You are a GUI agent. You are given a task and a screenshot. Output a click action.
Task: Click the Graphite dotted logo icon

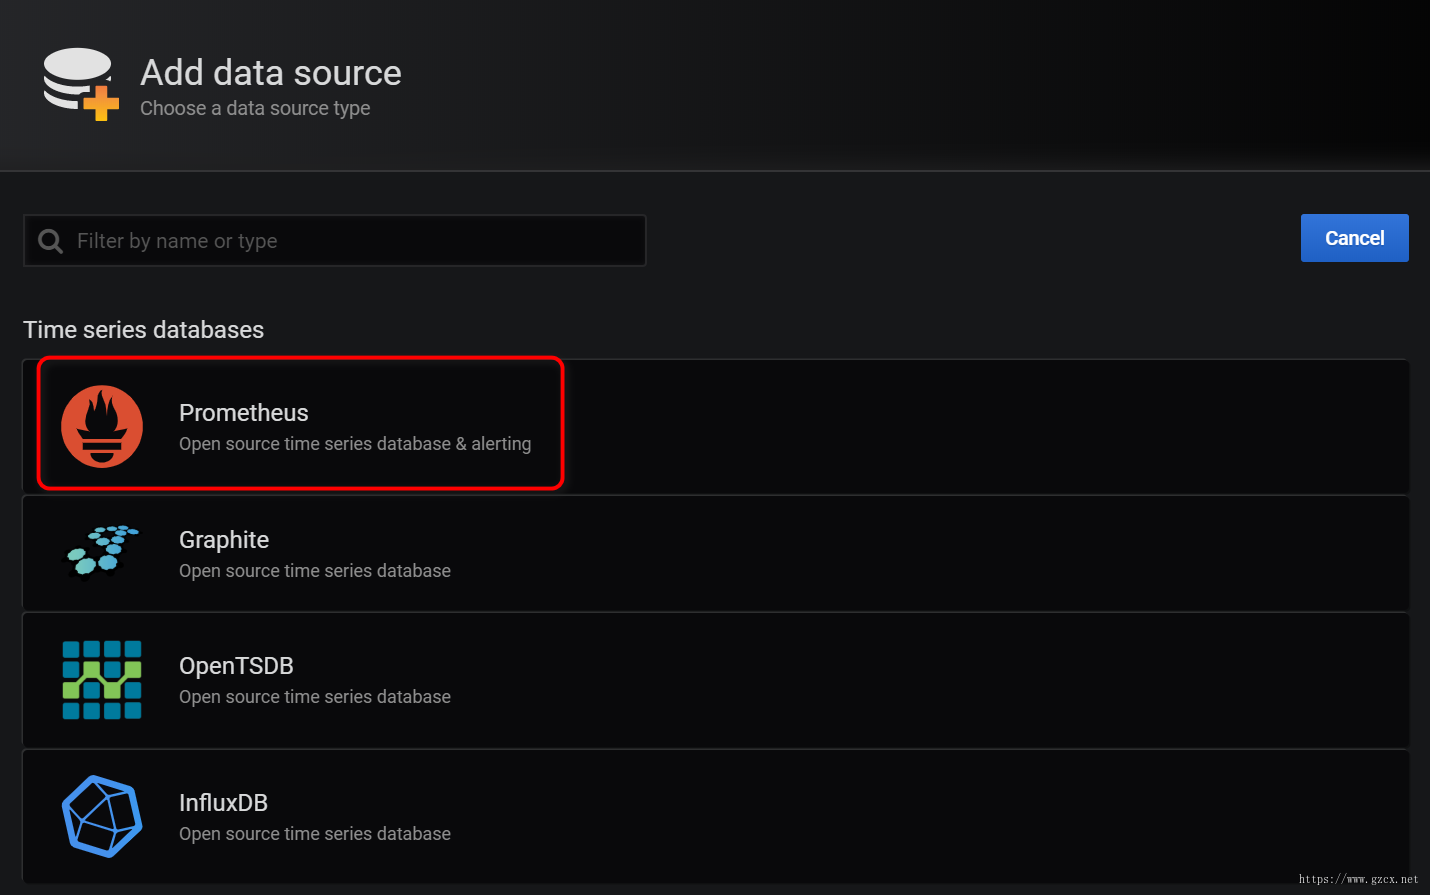pos(102,551)
